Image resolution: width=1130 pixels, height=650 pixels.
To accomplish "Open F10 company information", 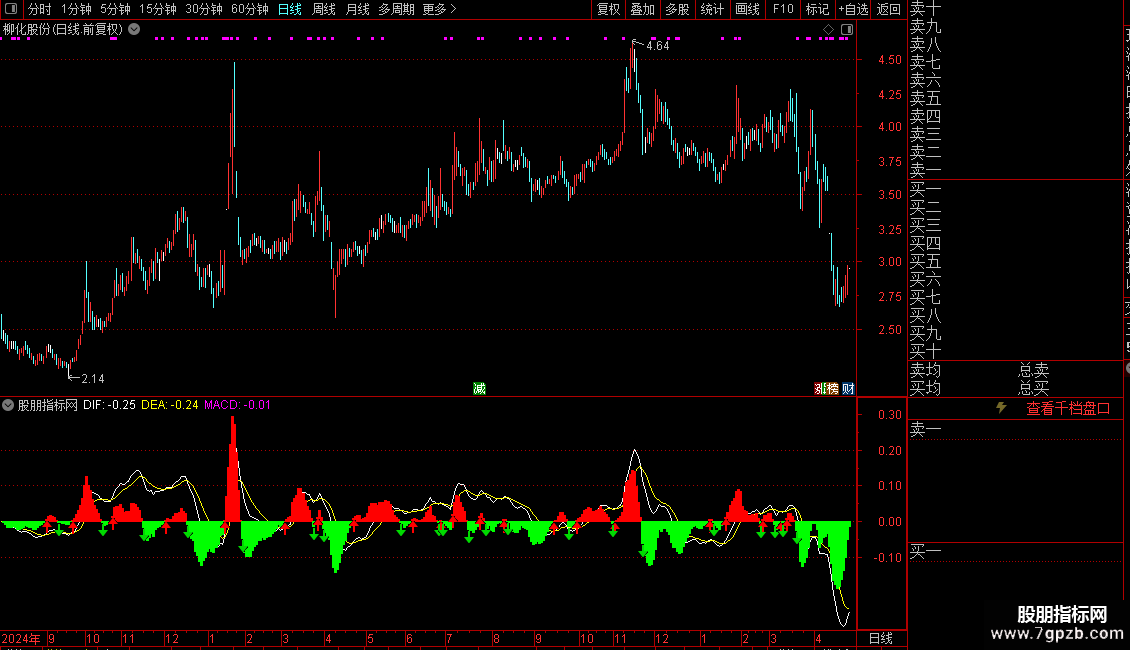I will 783,9.
